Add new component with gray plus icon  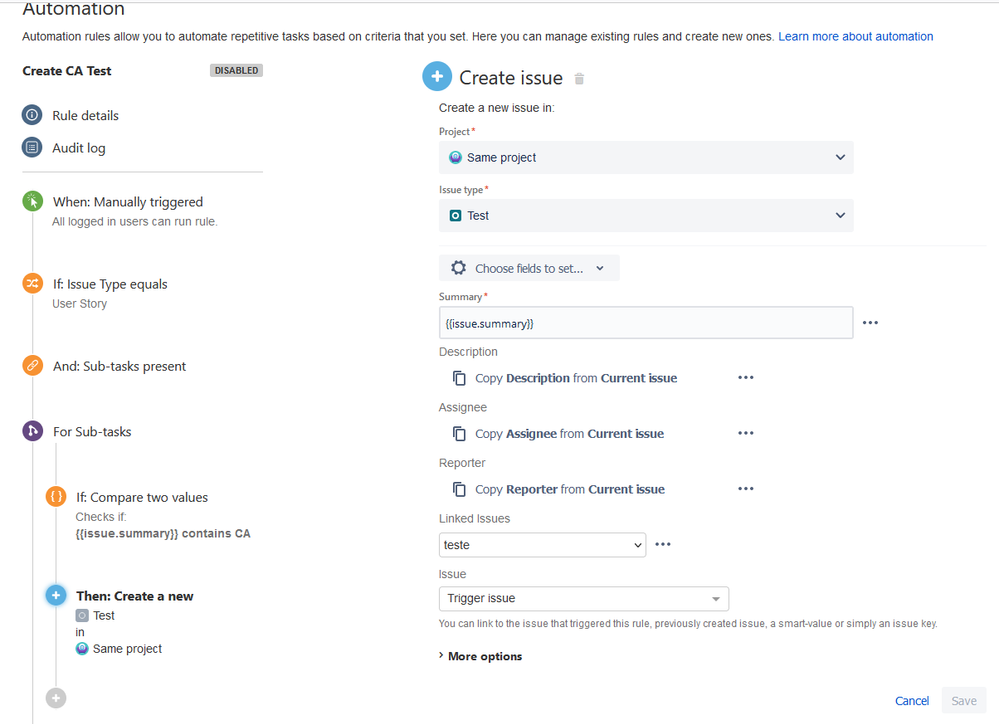pos(56,698)
